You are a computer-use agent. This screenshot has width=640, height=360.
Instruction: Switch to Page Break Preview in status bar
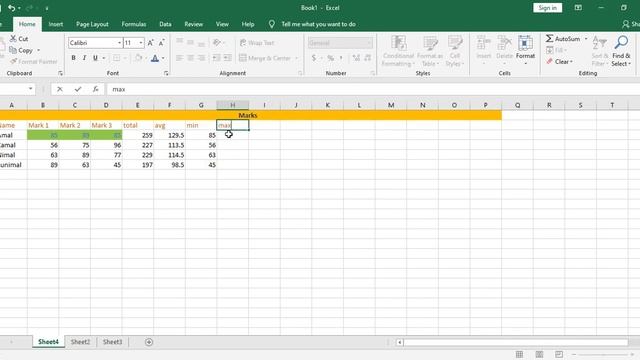(x=559, y=354)
